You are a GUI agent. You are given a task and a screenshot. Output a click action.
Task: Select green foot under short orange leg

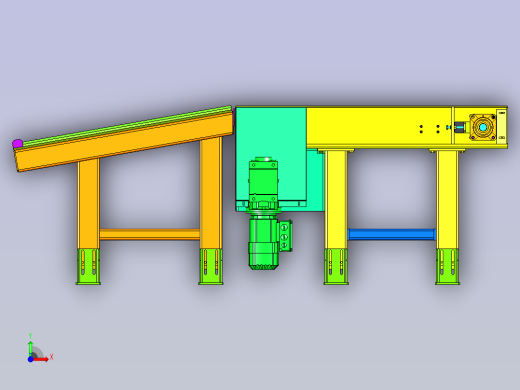(88, 267)
